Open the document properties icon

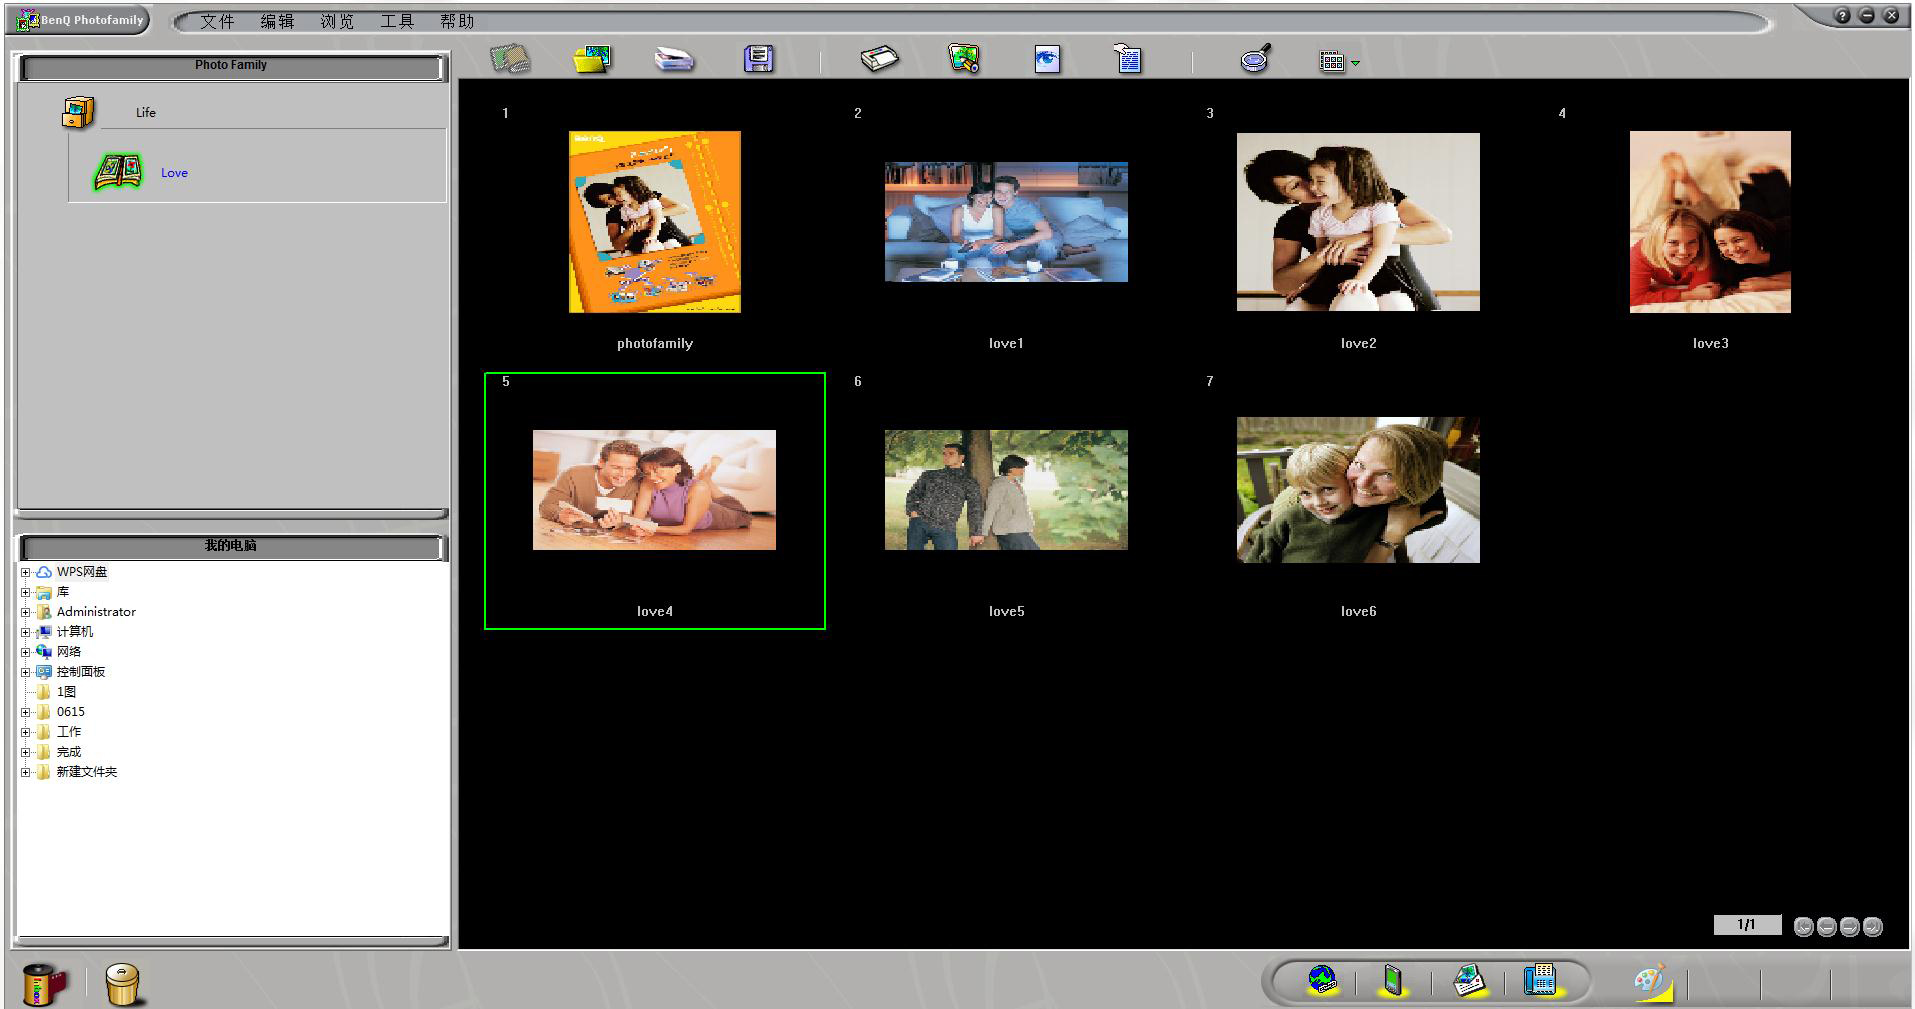(1128, 59)
